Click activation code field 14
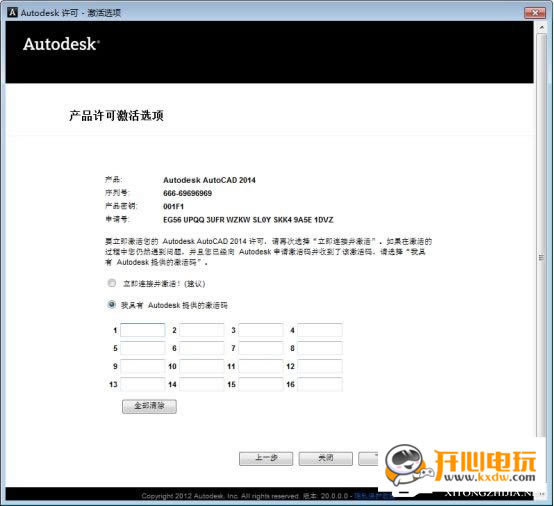Screen dimensions: 554x506 pos(202,384)
